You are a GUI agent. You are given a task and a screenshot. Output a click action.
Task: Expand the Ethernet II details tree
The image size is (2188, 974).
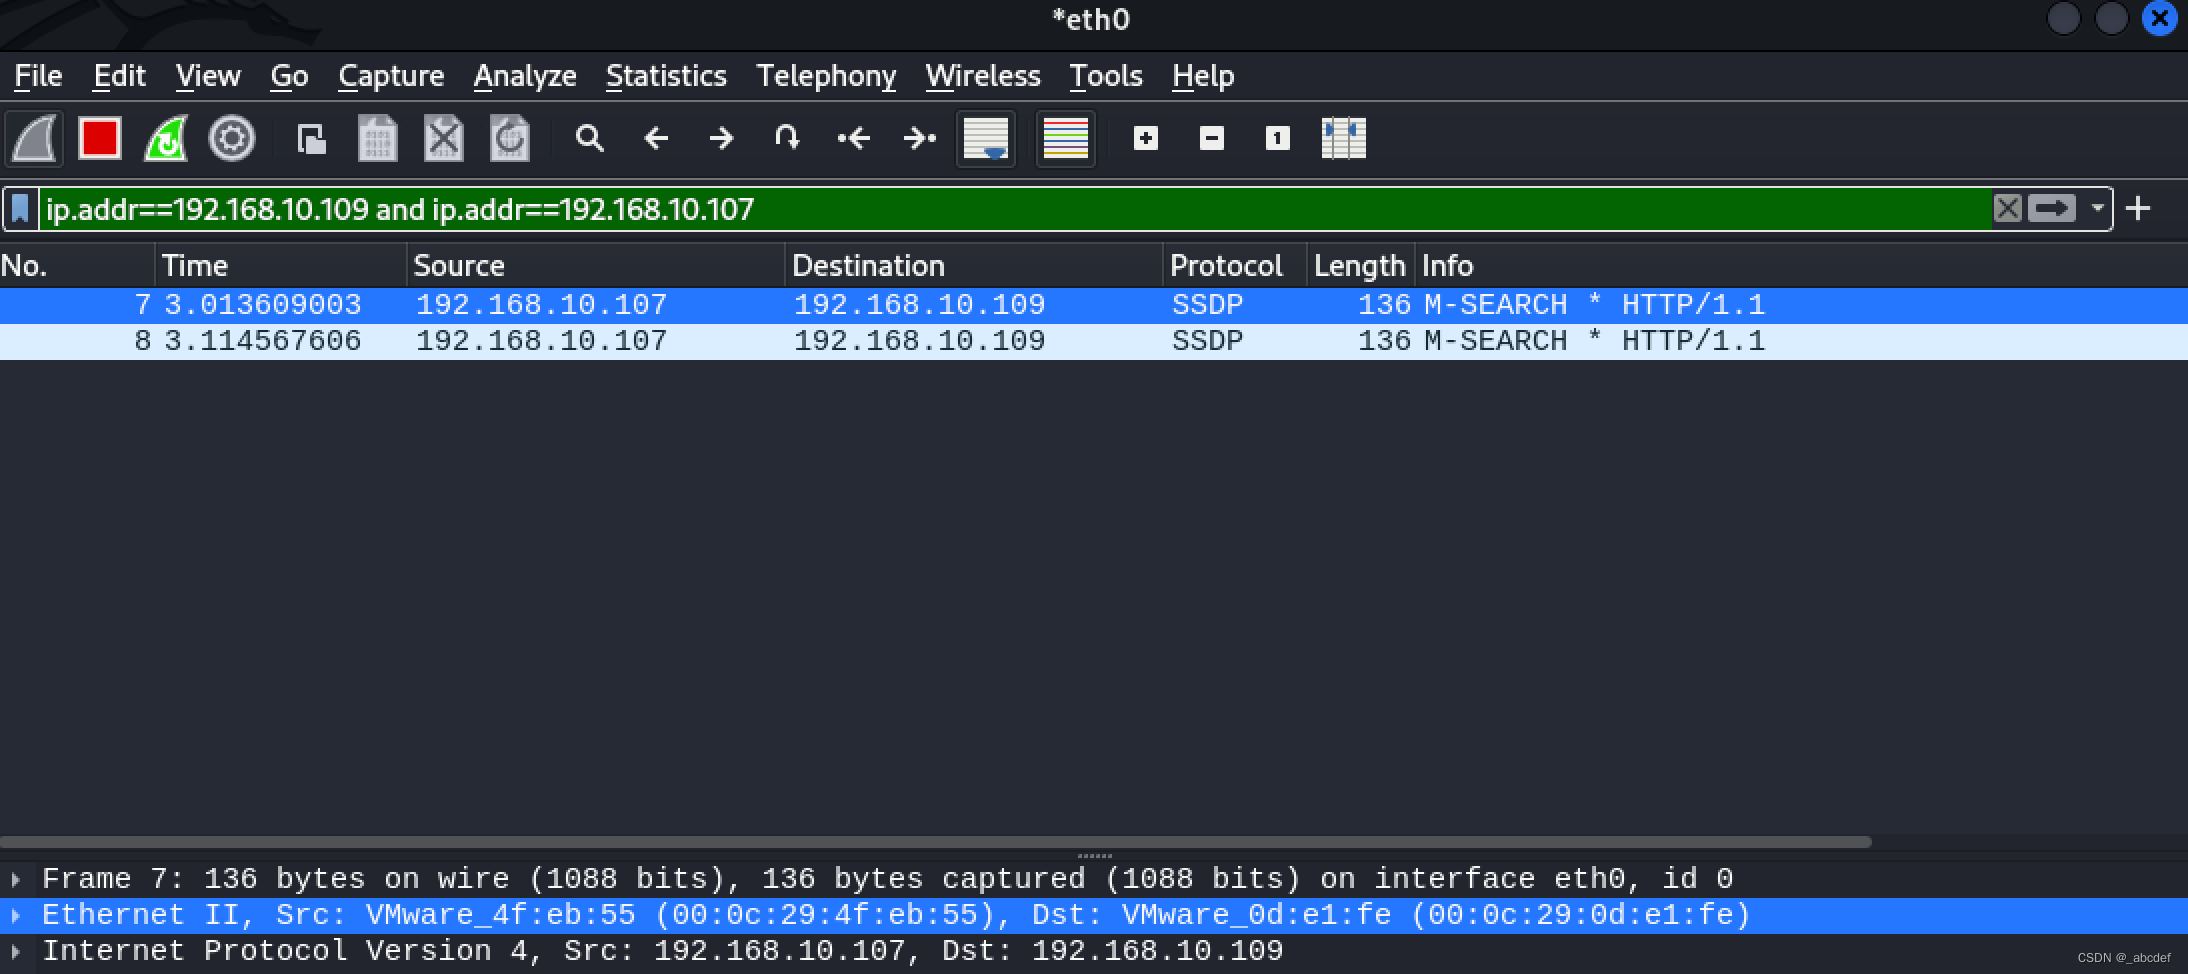(x=15, y=916)
